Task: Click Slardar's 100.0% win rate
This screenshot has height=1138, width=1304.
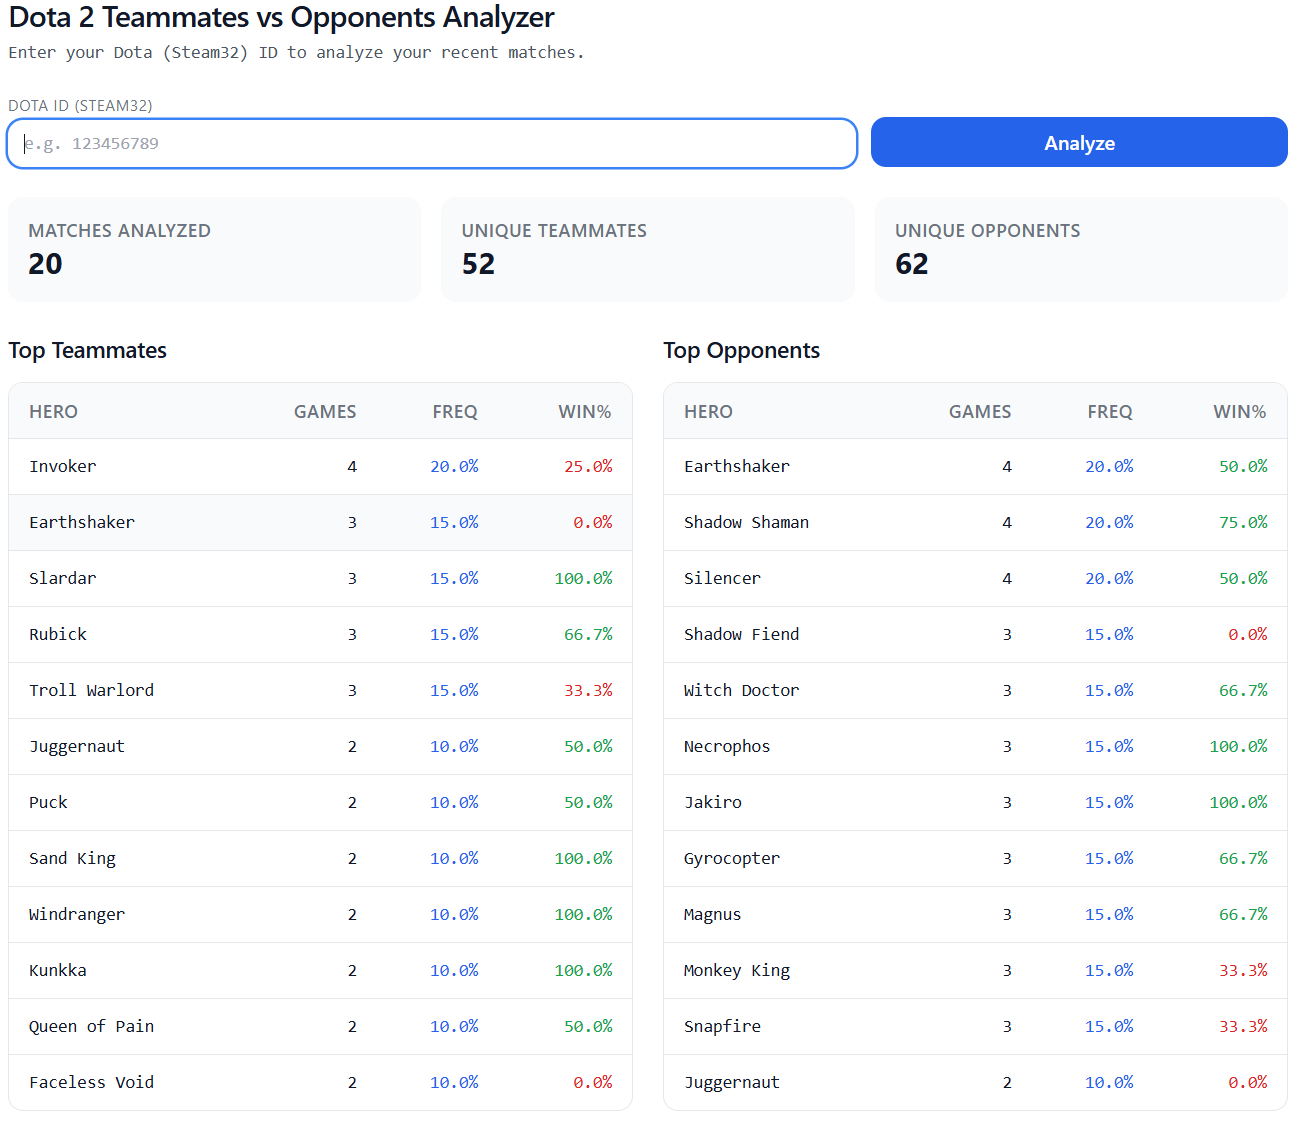Action: pos(583,579)
